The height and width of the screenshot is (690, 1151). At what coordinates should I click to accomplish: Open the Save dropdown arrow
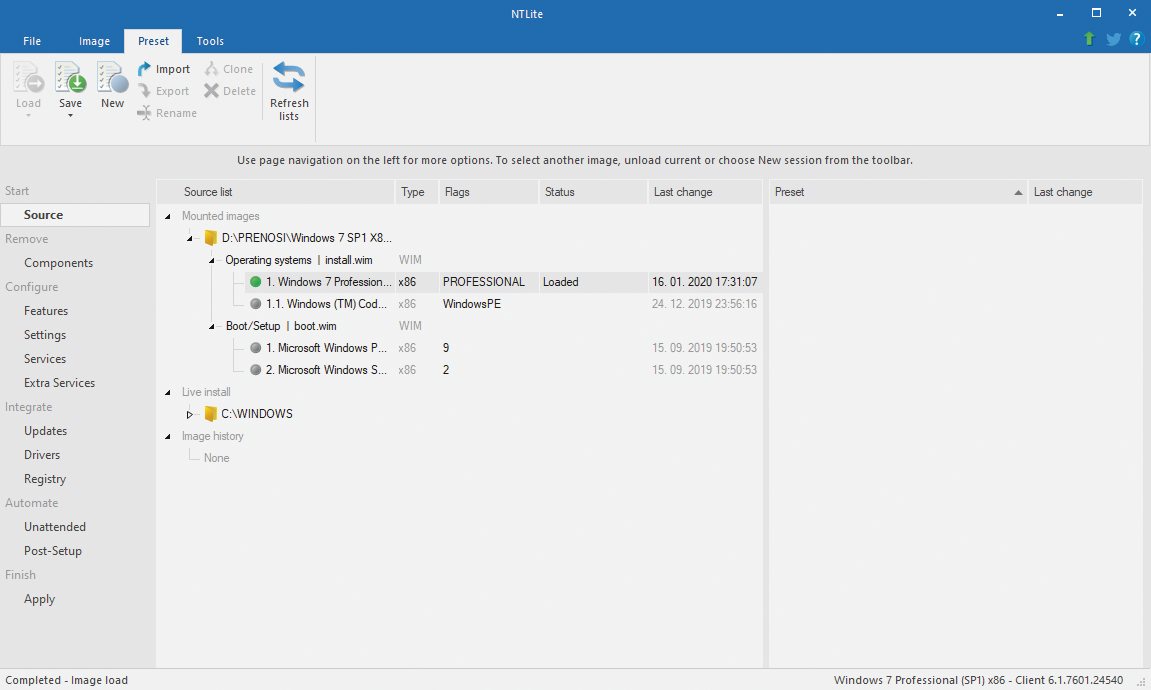(x=70, y=116)
